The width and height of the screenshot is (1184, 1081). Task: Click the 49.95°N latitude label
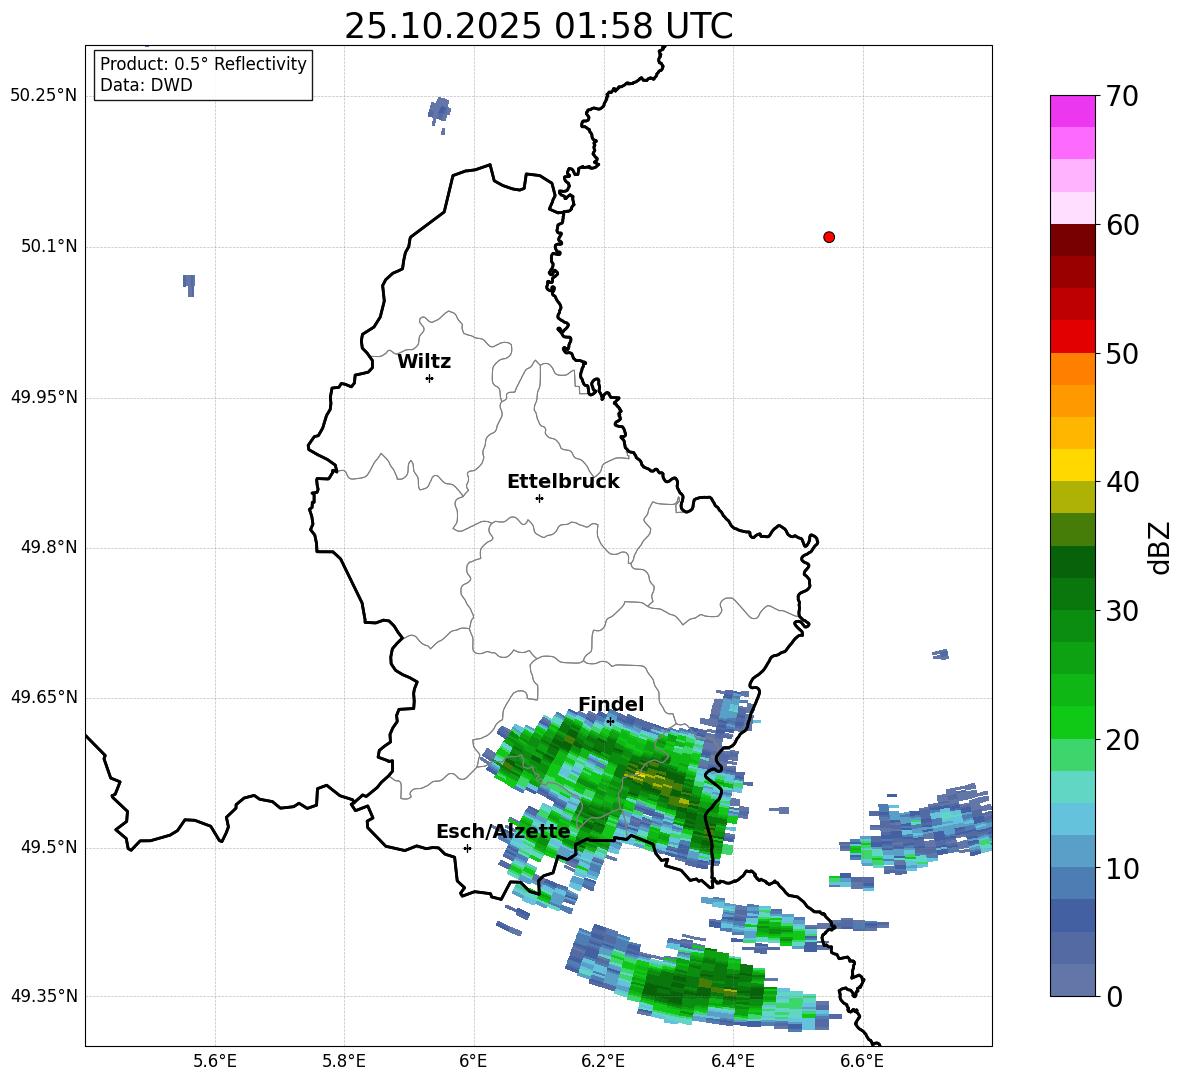tap(44, 397)
